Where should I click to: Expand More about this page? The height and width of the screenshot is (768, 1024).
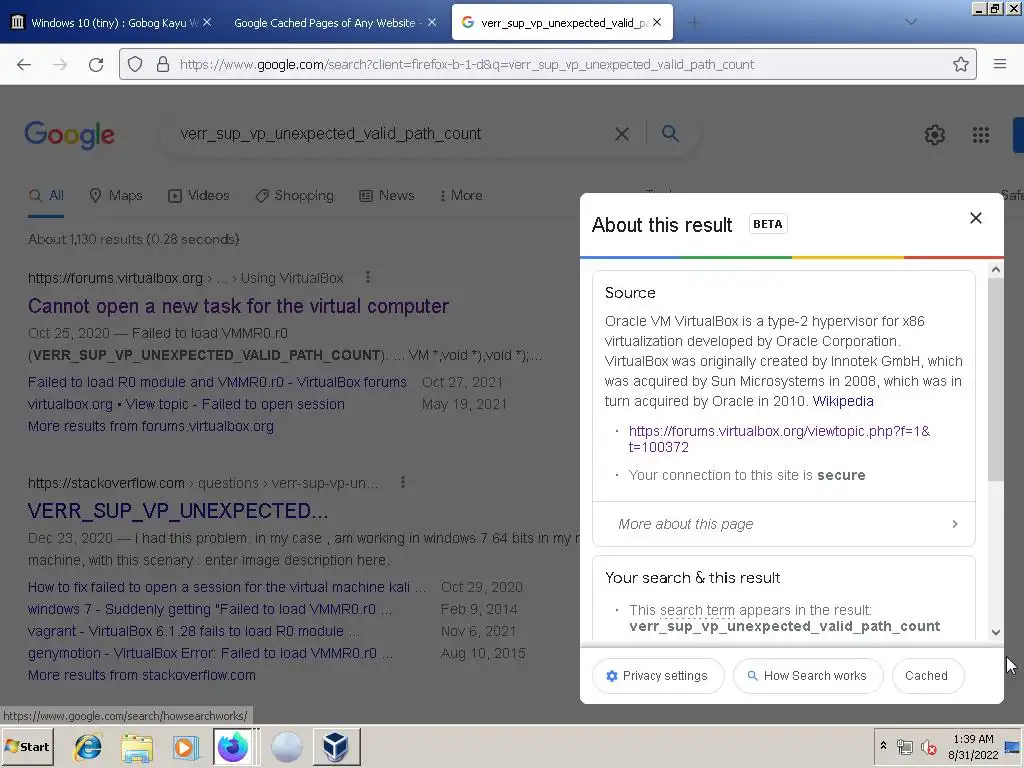[x=784, y=524]
